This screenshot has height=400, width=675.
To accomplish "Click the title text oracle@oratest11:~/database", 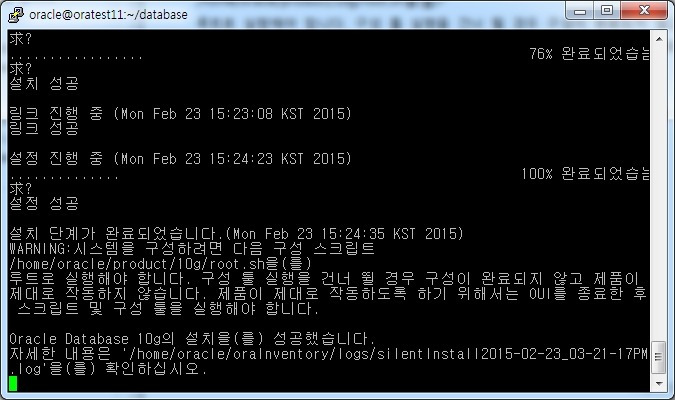I will coord(108,15).
